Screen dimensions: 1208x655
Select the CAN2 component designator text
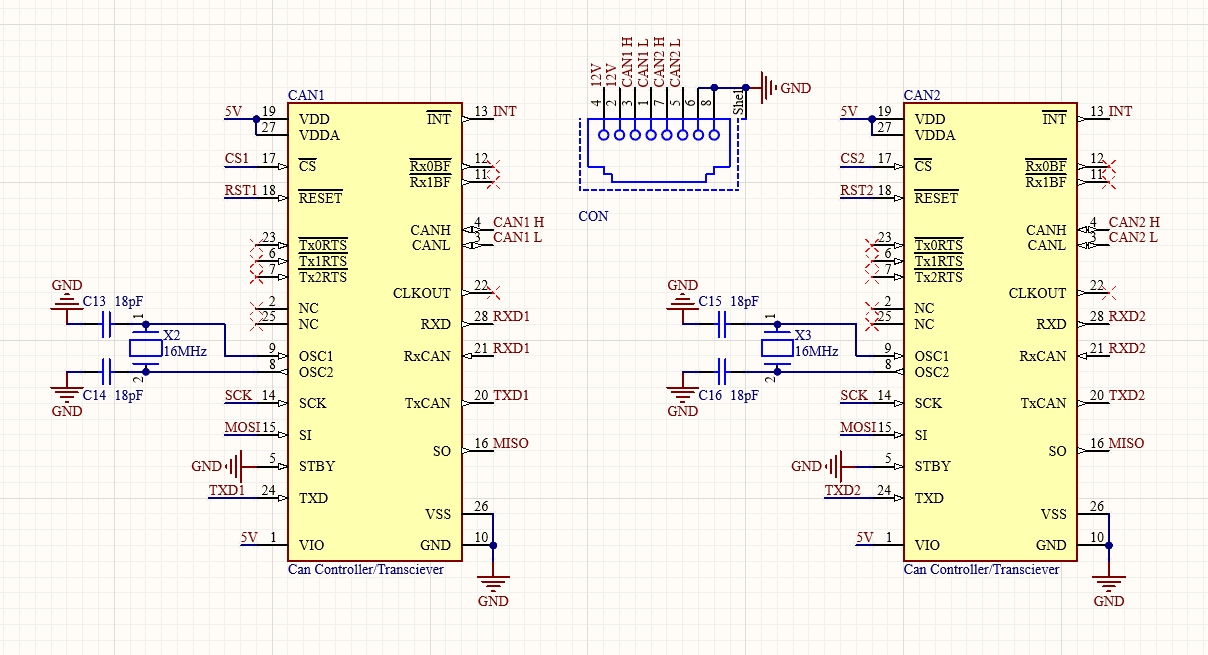[922, 95]
